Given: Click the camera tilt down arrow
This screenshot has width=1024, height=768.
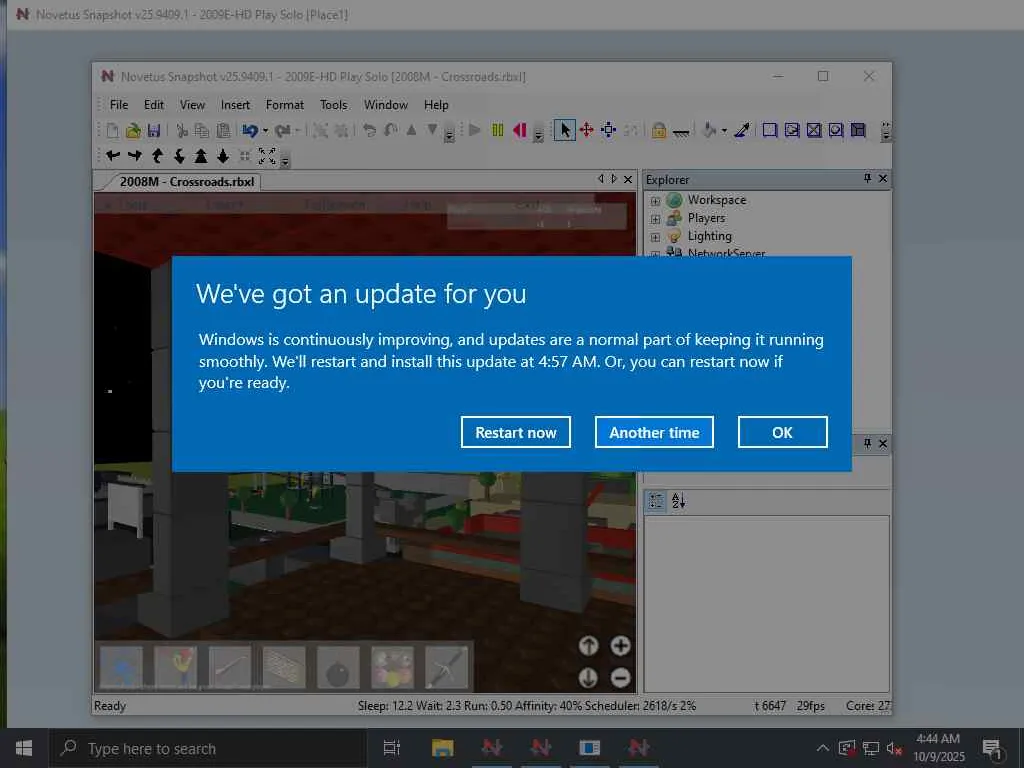Looking at the screenshot, I should [179, 155].
